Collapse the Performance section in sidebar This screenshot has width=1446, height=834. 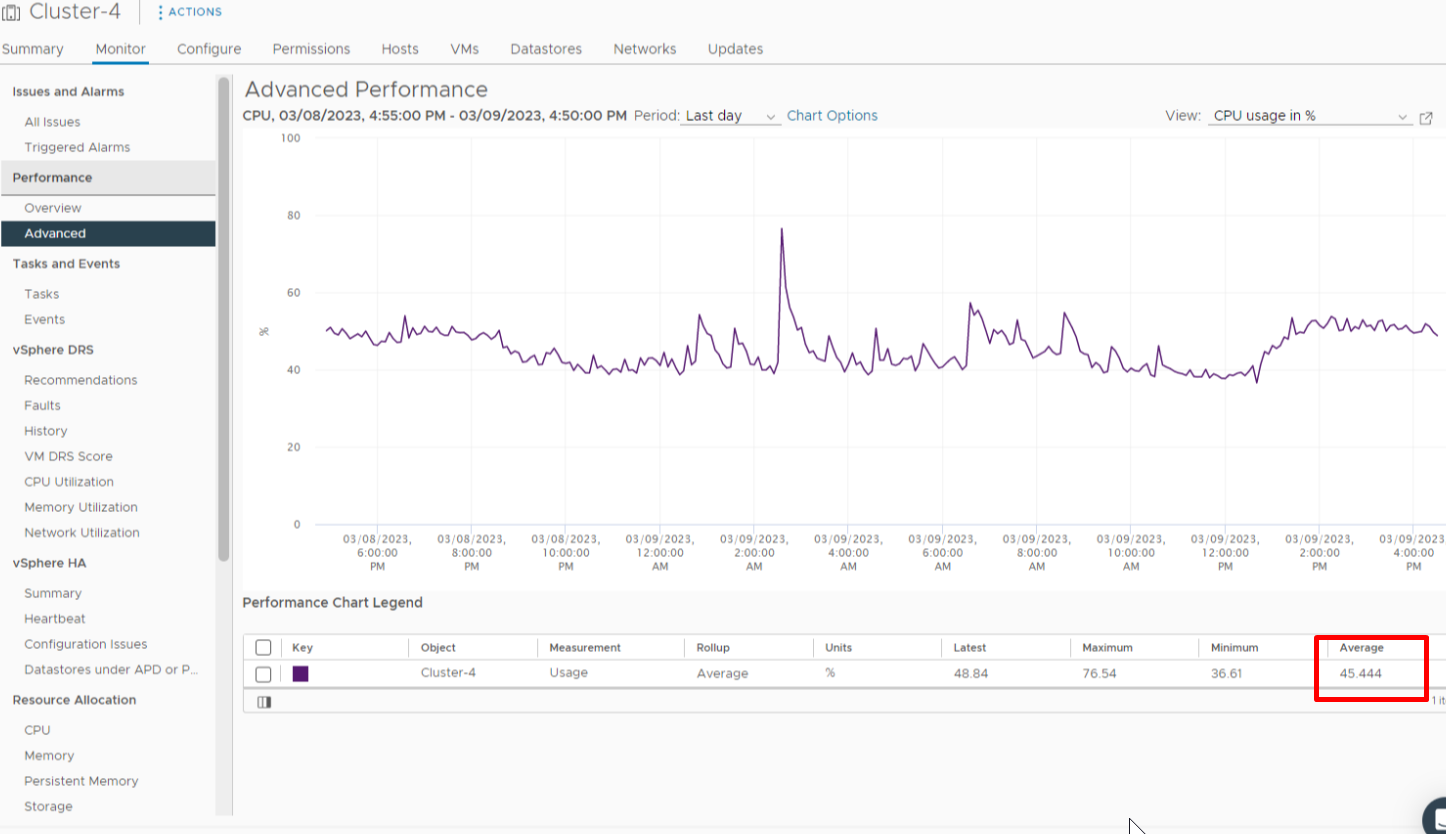pyautogui.click(x=52, y=178)
